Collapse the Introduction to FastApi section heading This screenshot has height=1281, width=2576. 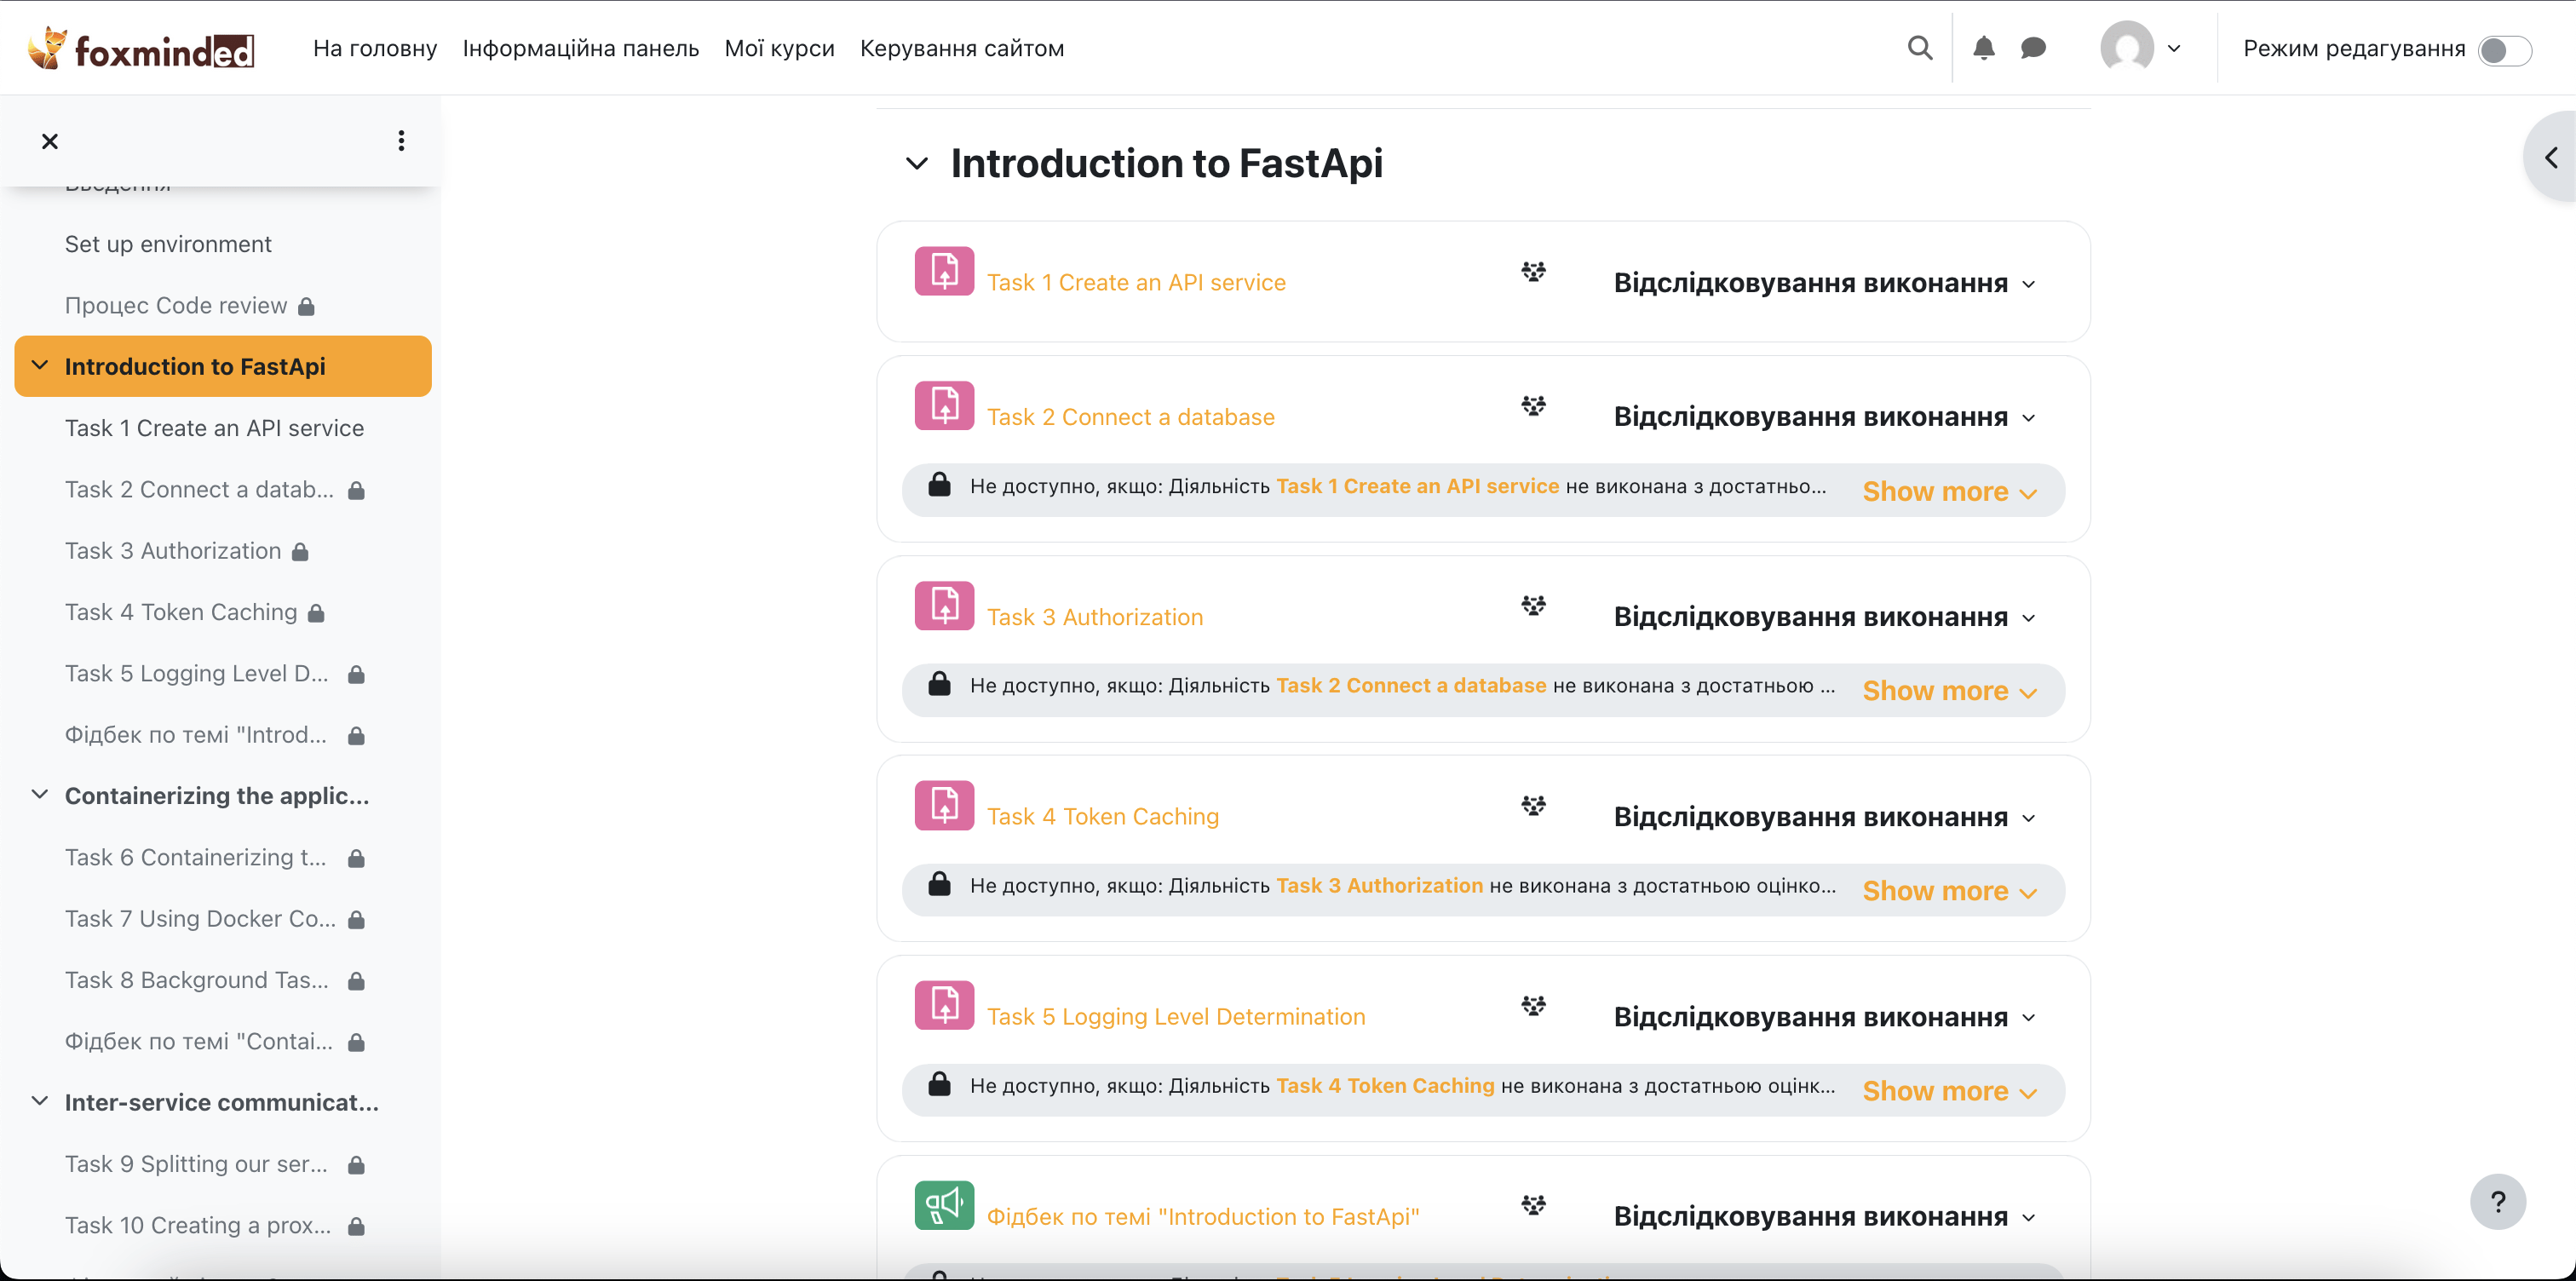click(x=916, y=163)
